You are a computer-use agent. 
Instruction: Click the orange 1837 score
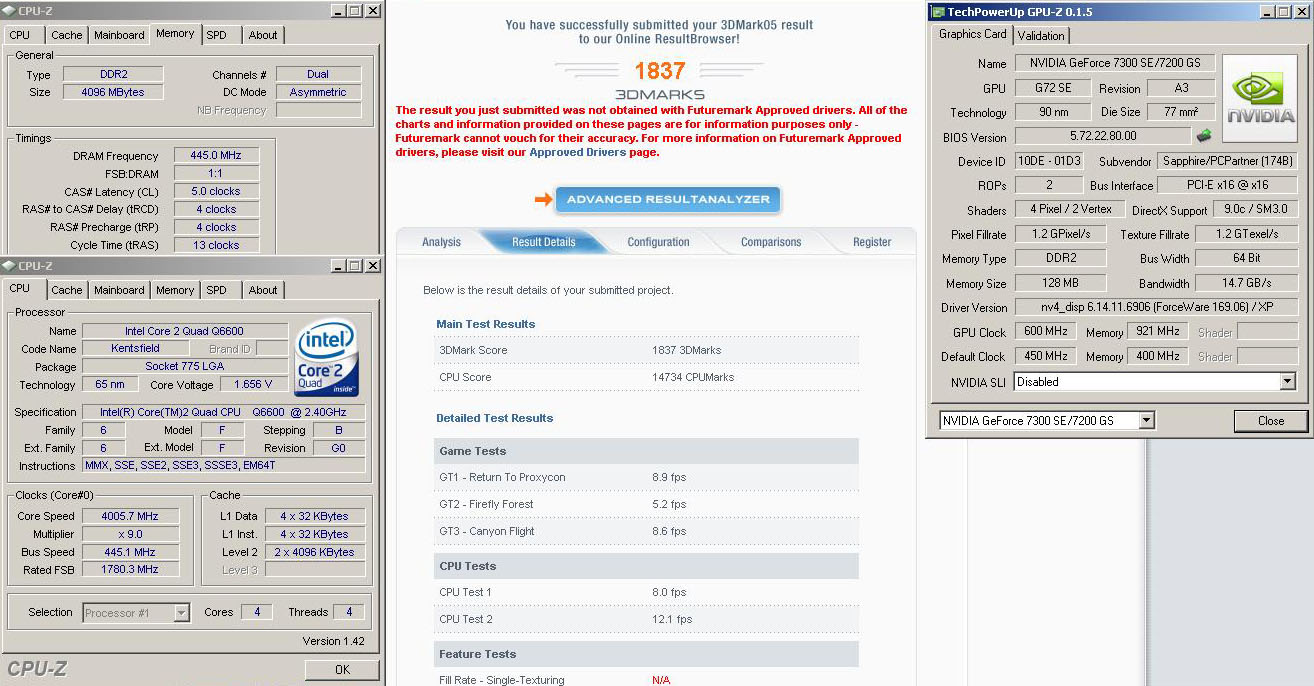tap(659, 71)
